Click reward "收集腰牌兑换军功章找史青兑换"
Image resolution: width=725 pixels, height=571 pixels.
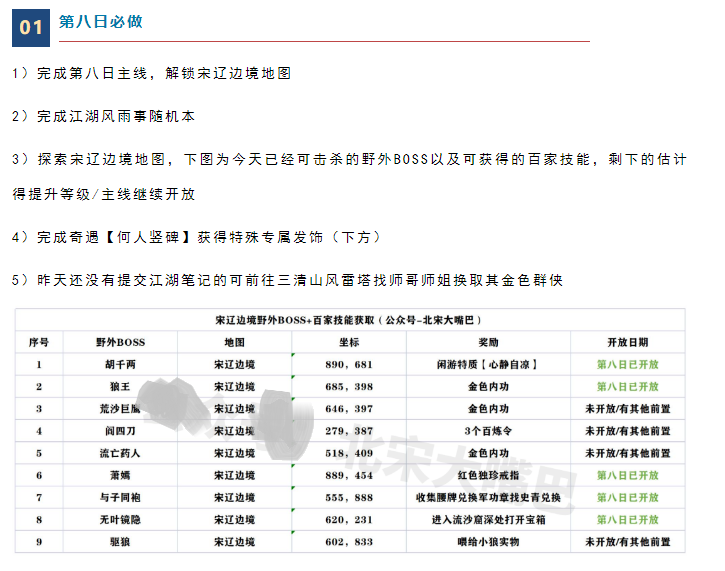tap(488, 497)
